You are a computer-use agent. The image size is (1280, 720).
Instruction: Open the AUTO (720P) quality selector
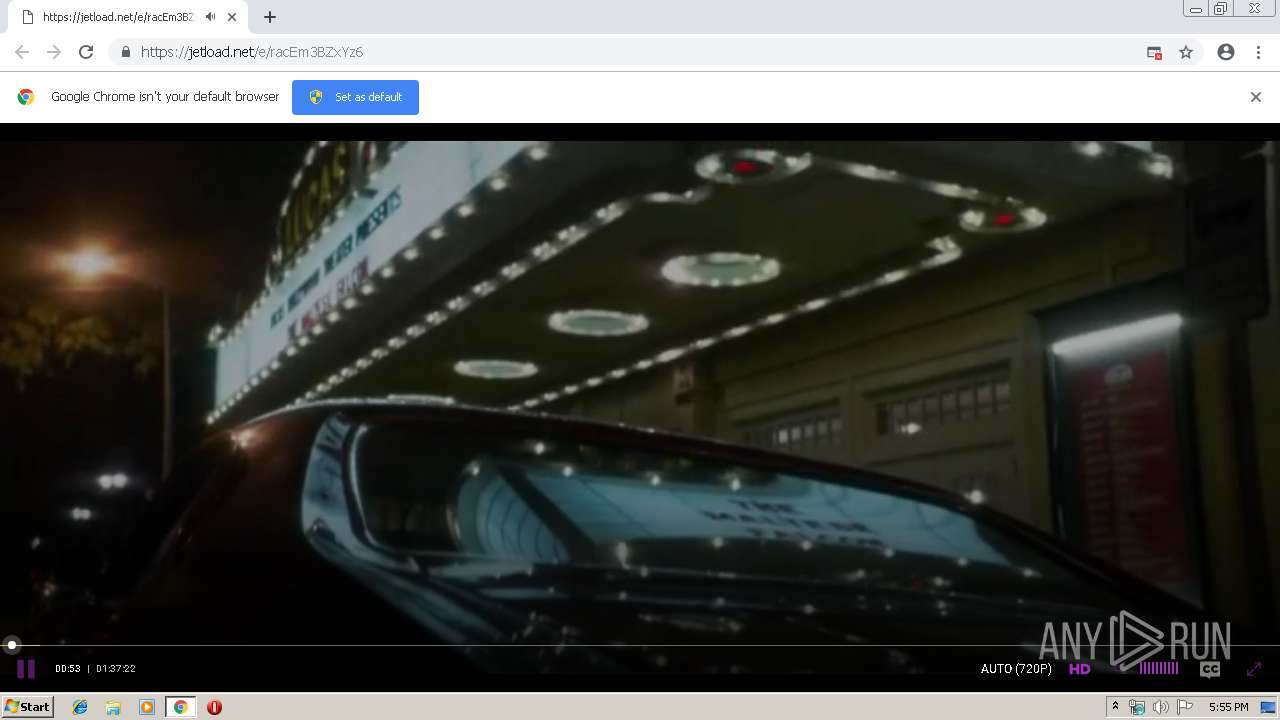1016,669
